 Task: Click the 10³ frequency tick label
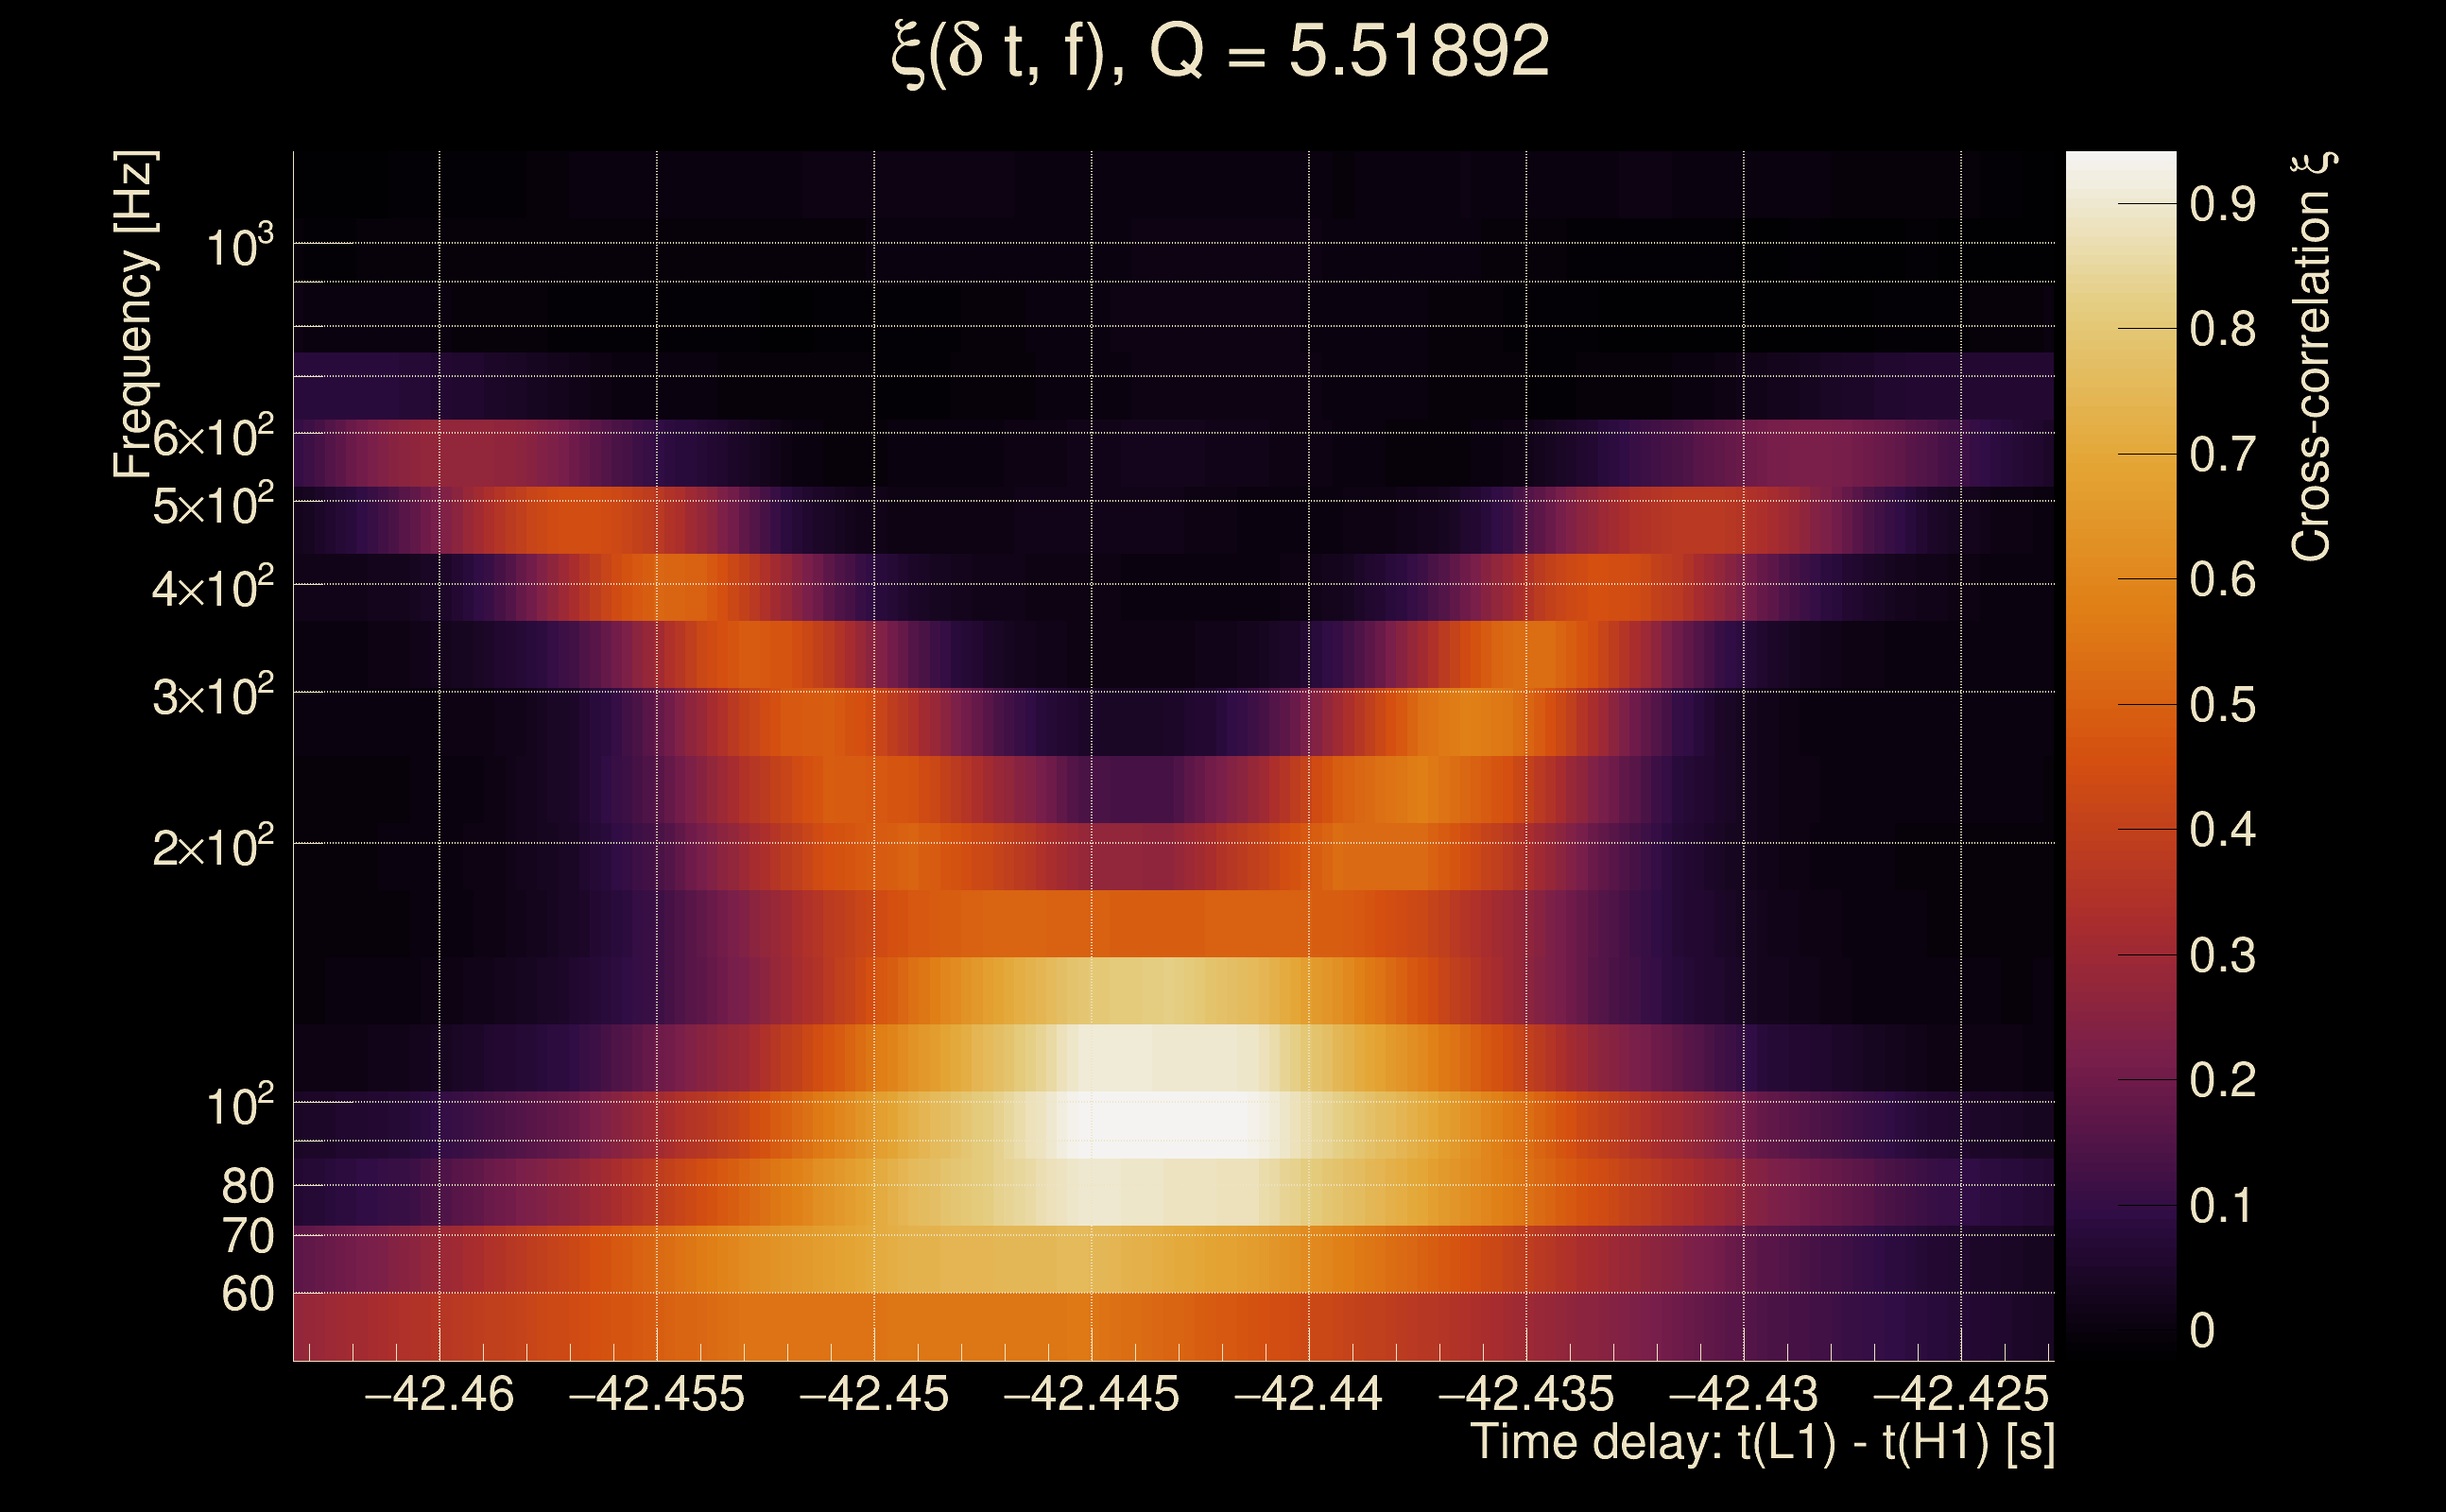coord(239,246)
